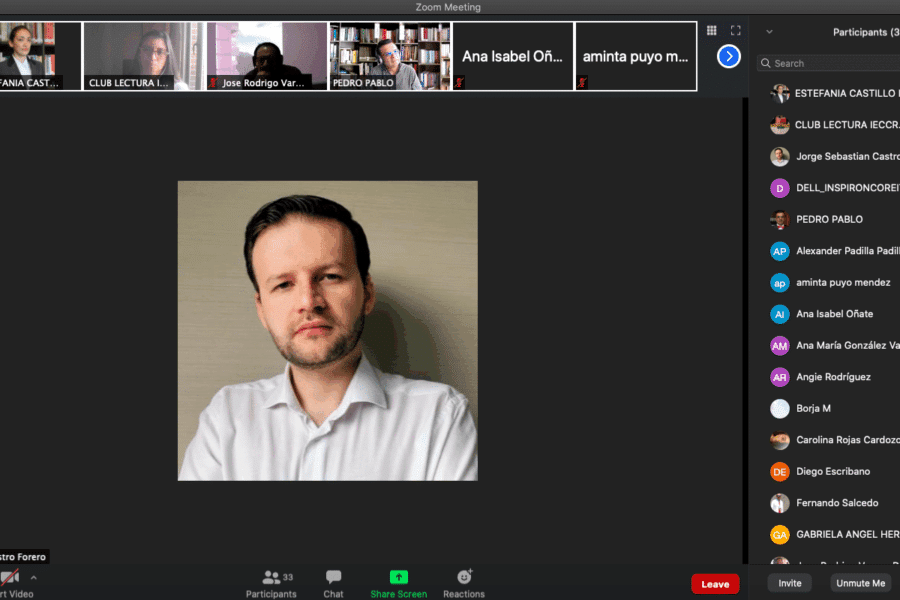This screenshot has height=600, width=900.
Task: Click the Invite button
Action: (x=789, y=583)
